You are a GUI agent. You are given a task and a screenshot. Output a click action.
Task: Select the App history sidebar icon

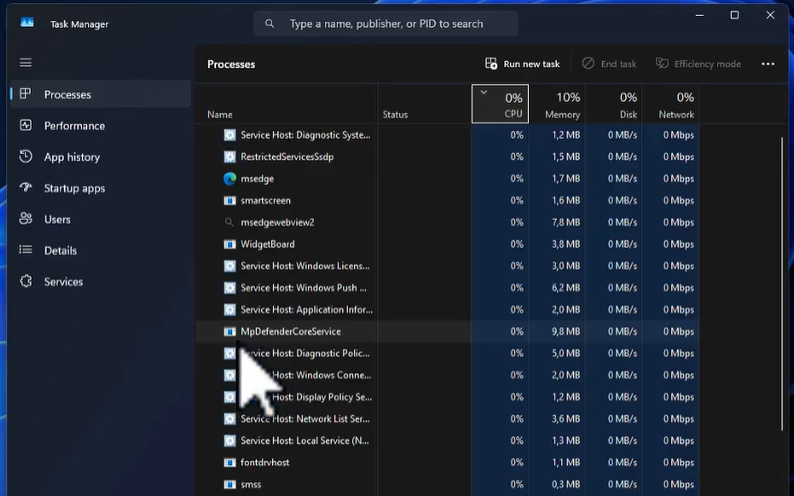coord(25,156)
